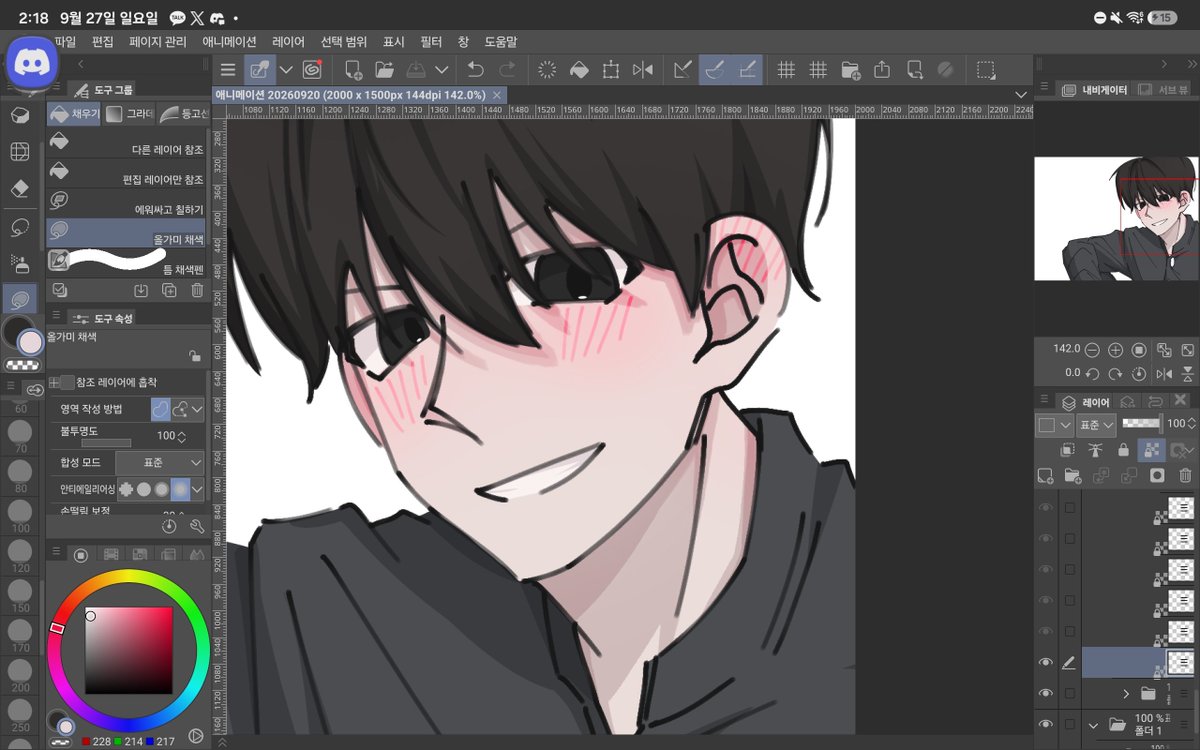This screenshot has height=750, width=1200.
Task: Open the 편집 menu
Action: click(102, 42)
